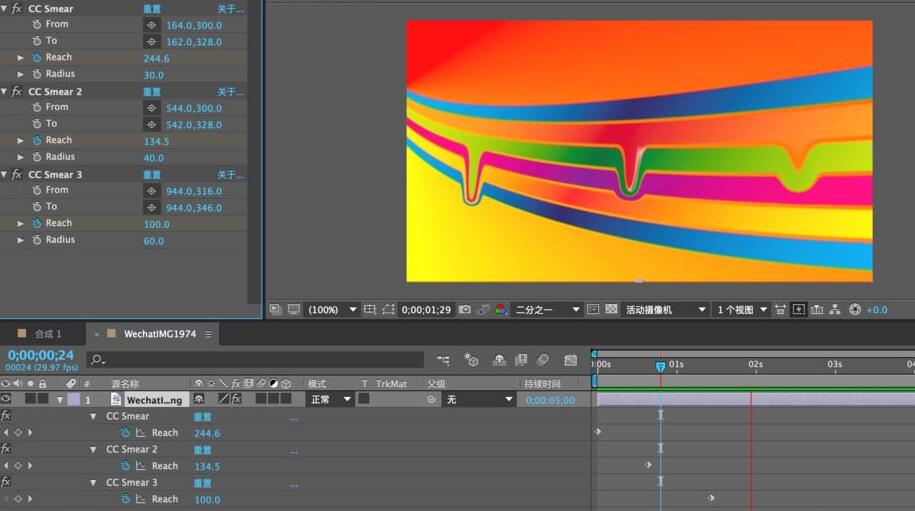Click 重置 reset link for CC Smear 2
915x511 pixels.
tap(152, 92)
